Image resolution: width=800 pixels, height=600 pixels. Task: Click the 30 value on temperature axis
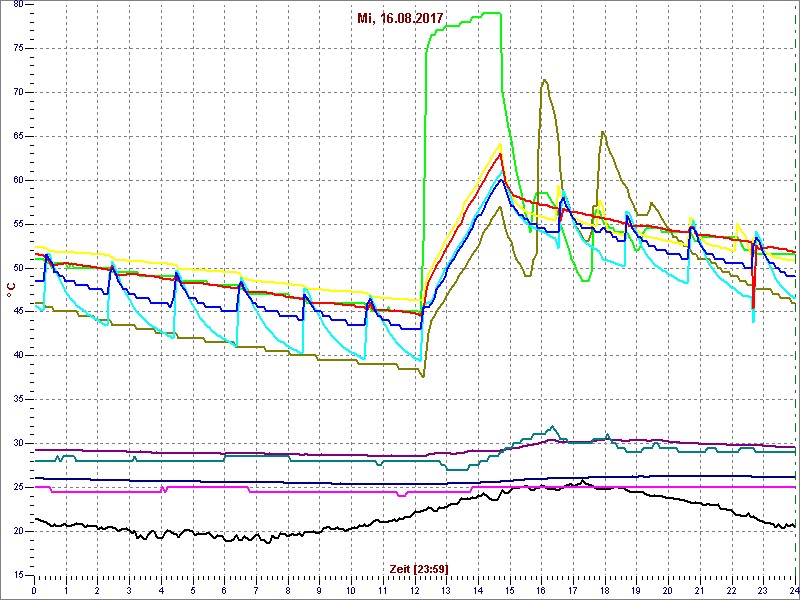click(x=17, y=443)
